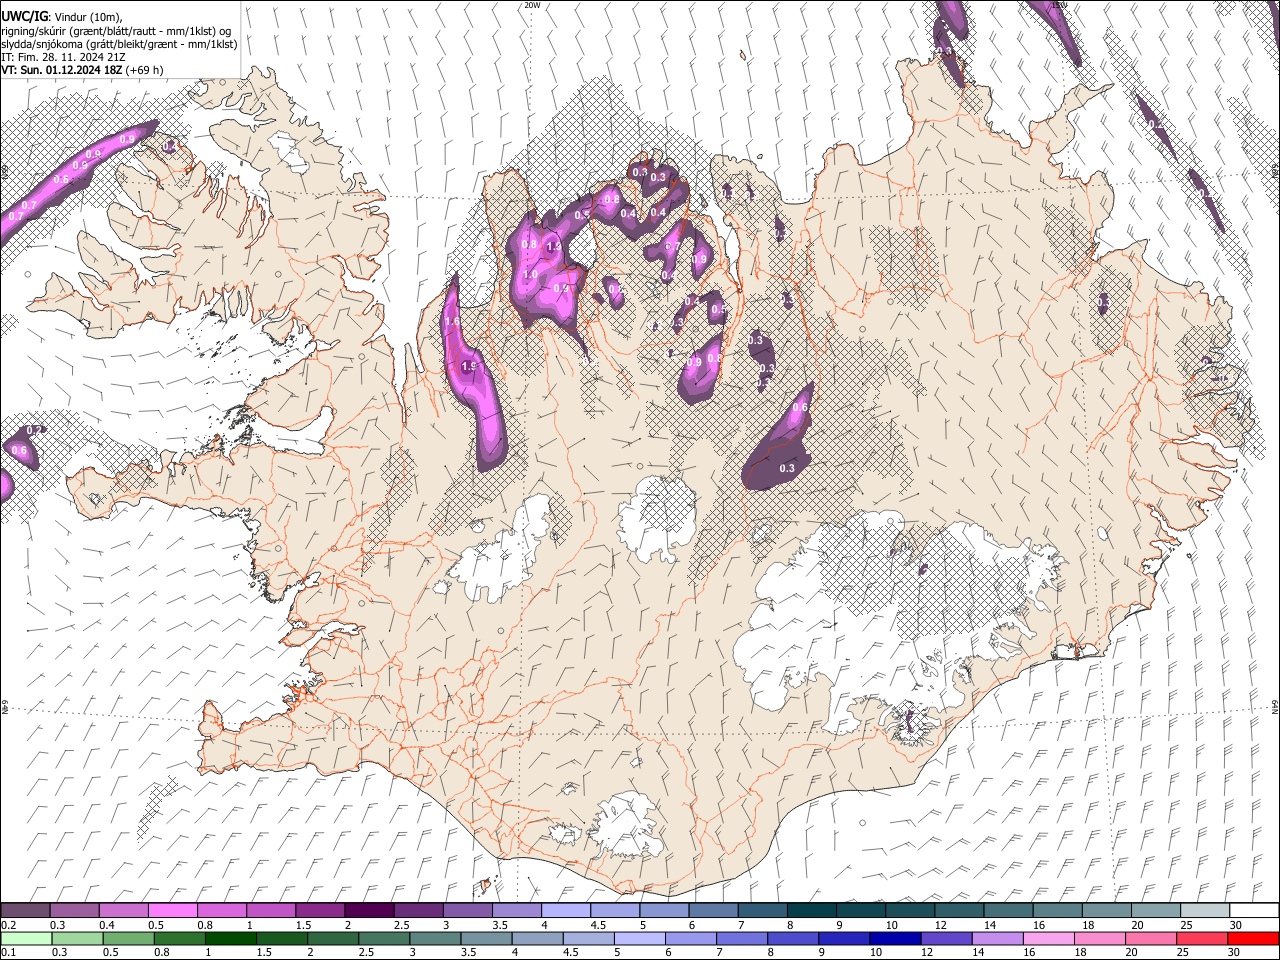Click the 64N latitude label on right edge
This screenshot has height=960, width=1280.
click(x=1275, y=705)
